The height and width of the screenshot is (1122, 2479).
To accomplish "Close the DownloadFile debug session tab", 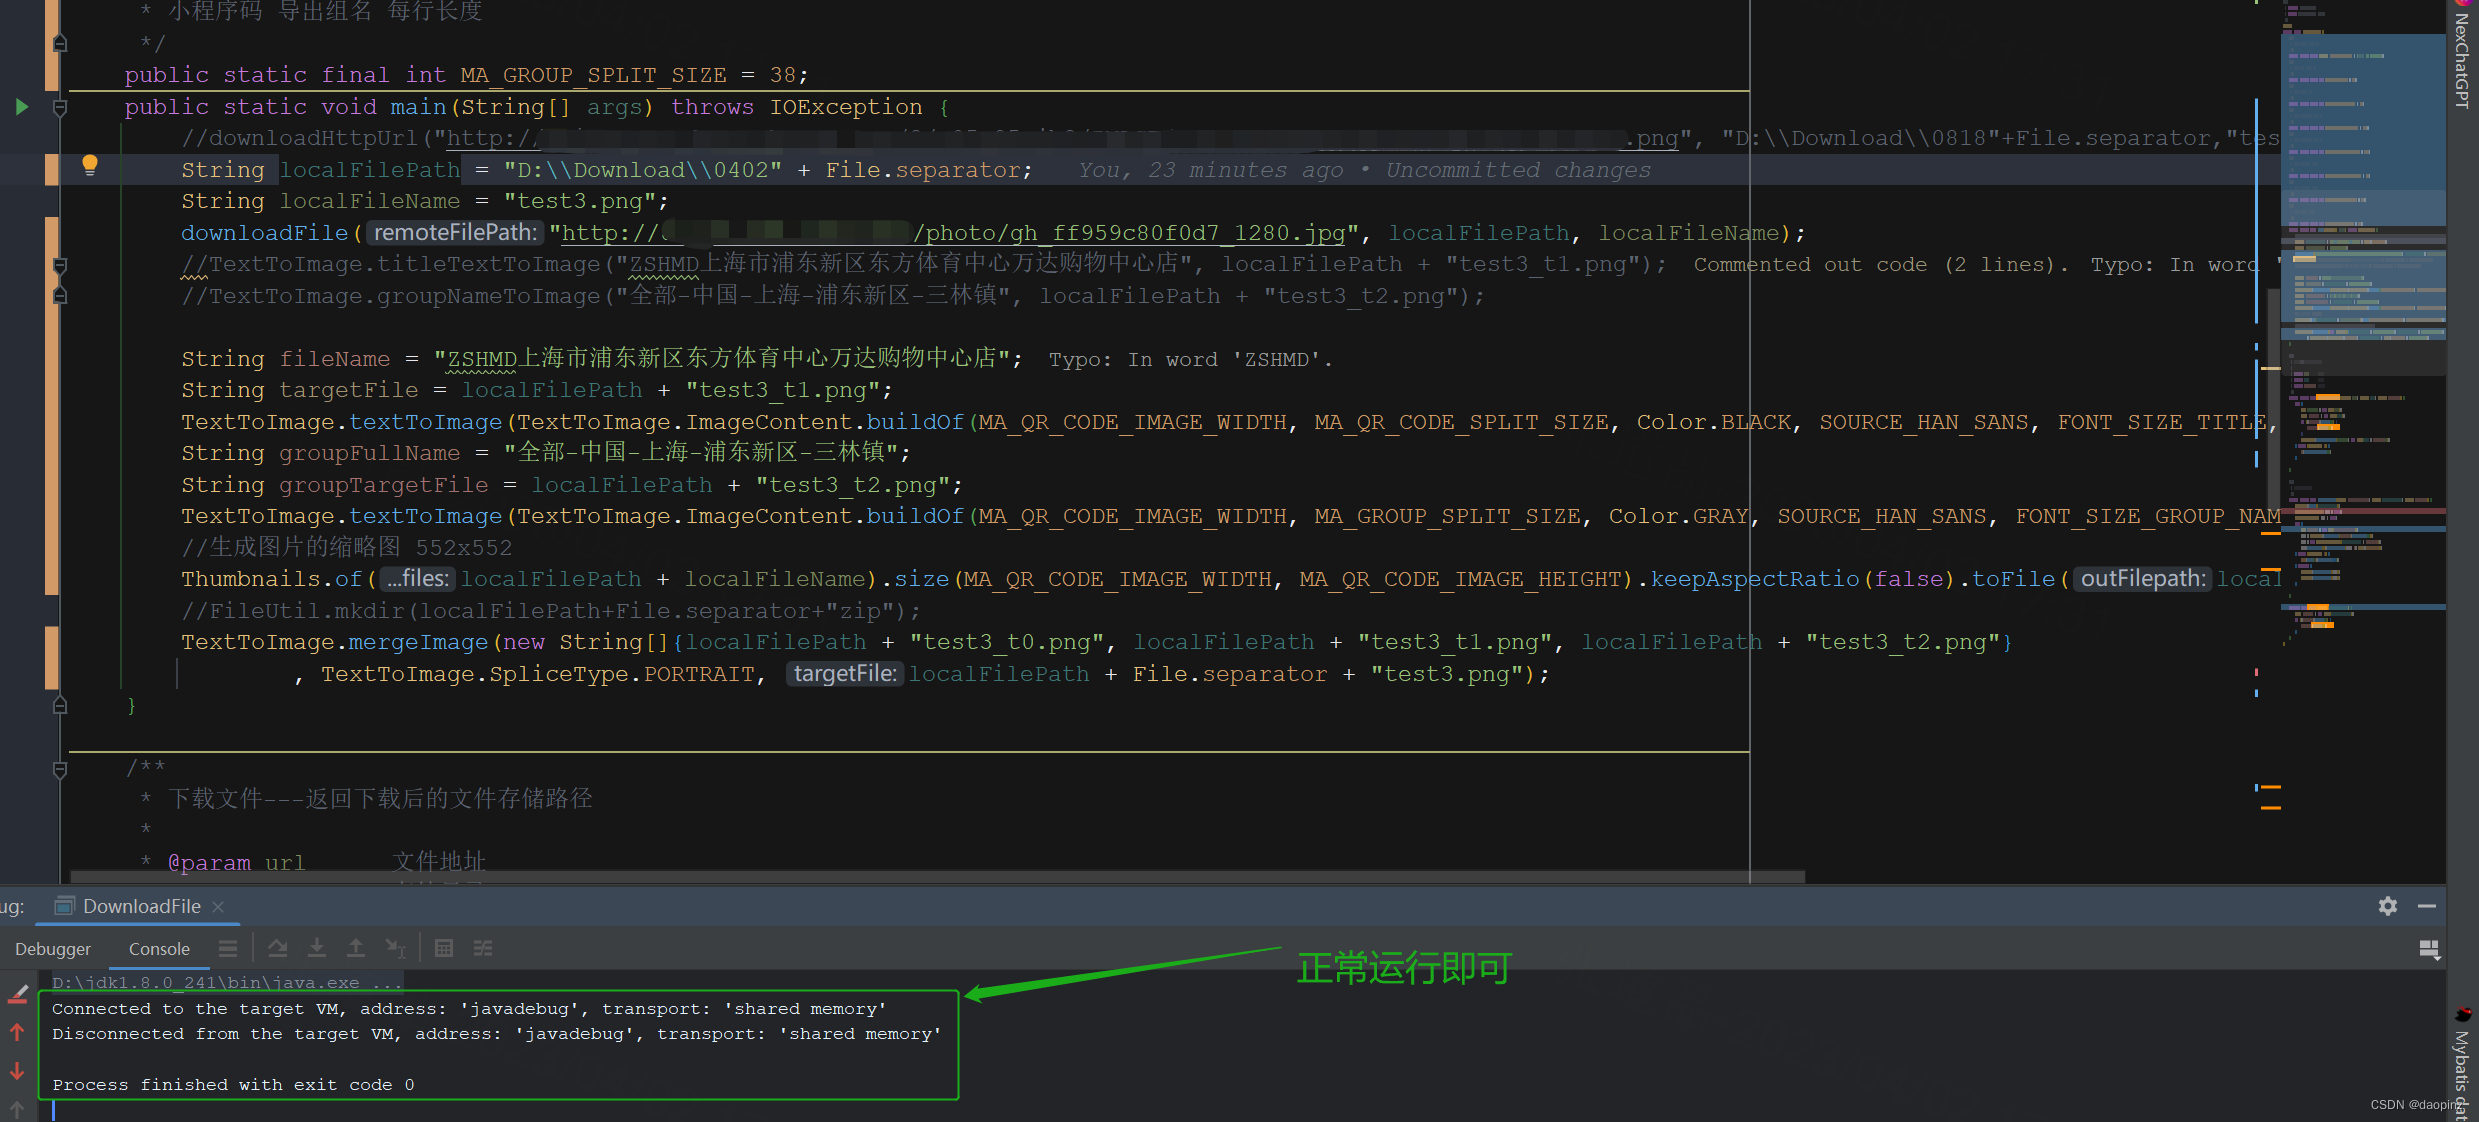I will click(218, 907).
